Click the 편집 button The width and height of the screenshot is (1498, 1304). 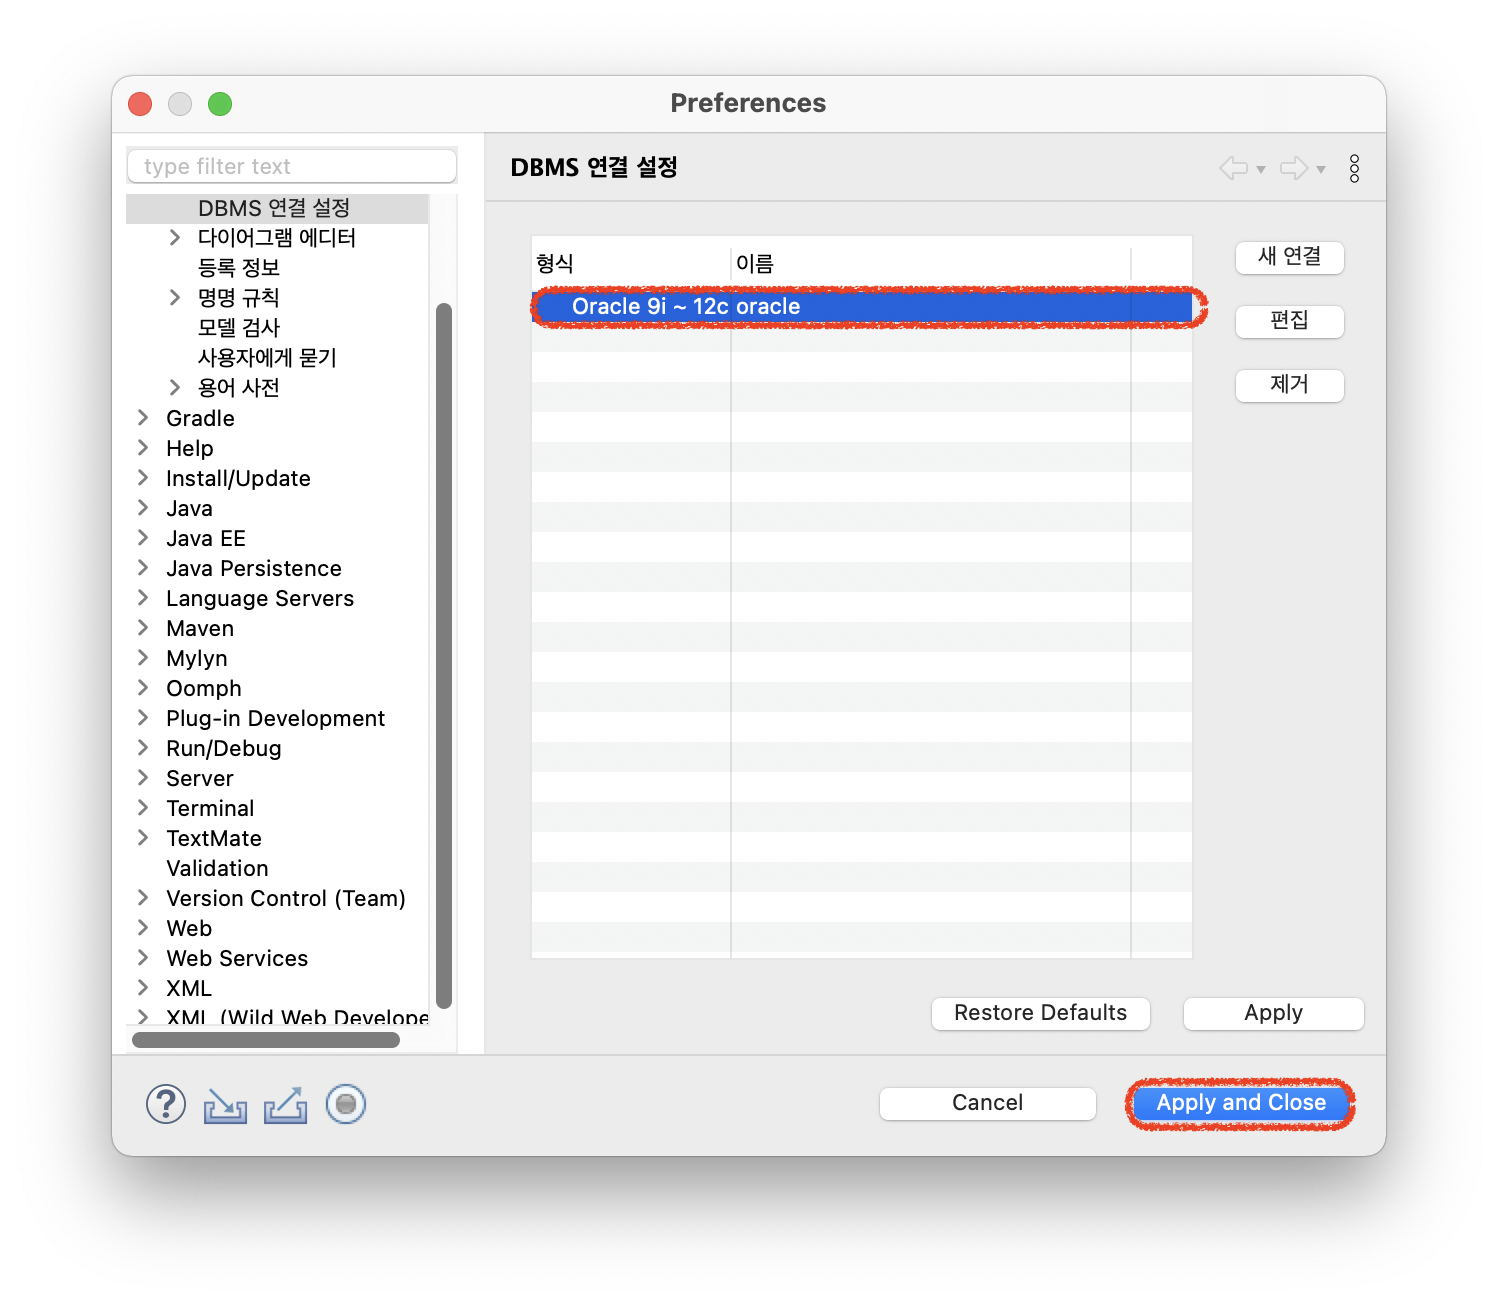pyautogui.click(x=1290, y=321)
